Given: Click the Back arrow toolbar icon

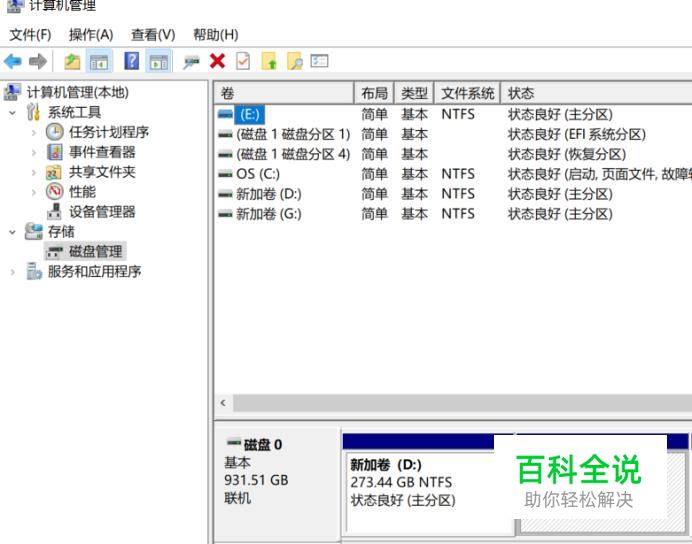Looking at the screenshot, I should click(13, 61).
